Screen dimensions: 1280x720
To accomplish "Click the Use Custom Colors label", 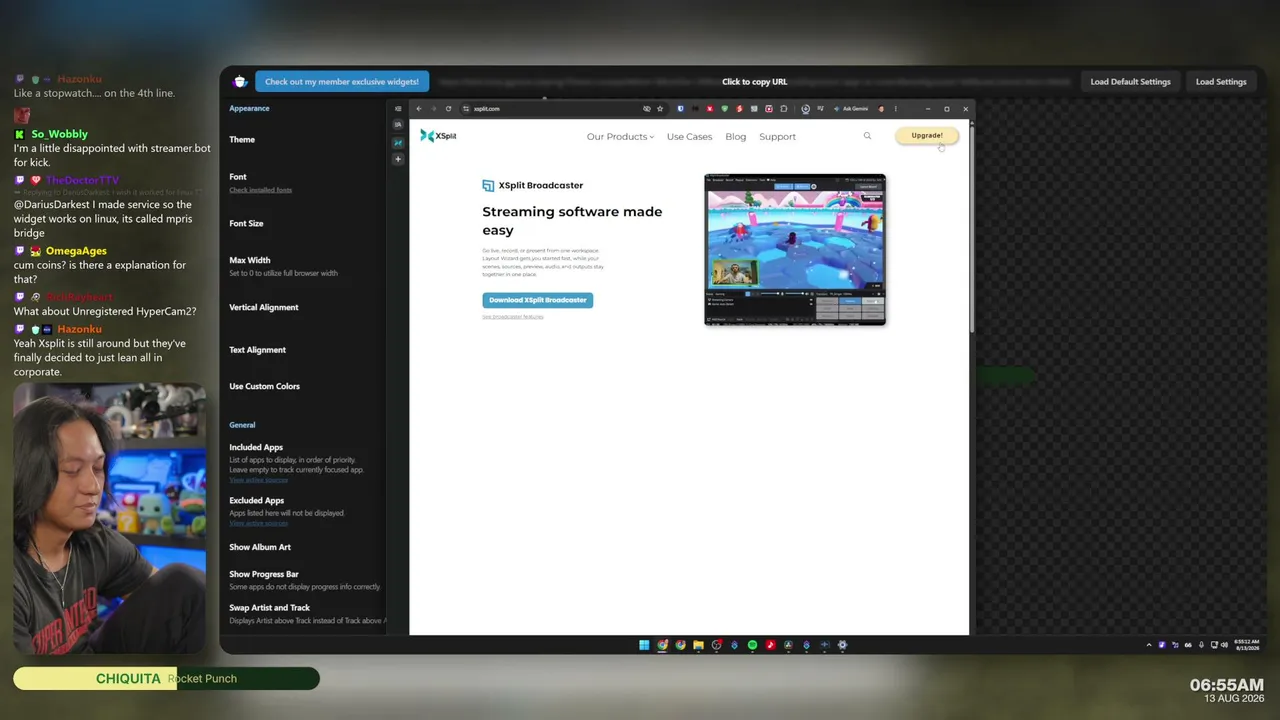I will tap(264, 386).
